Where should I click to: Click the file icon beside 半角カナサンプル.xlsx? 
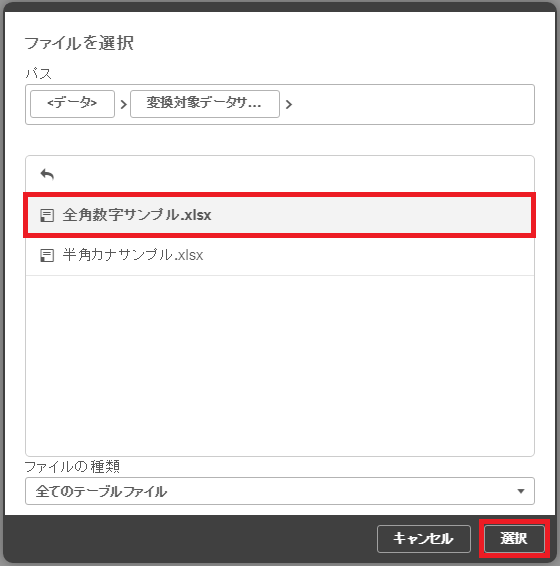[x=47, y=256]
